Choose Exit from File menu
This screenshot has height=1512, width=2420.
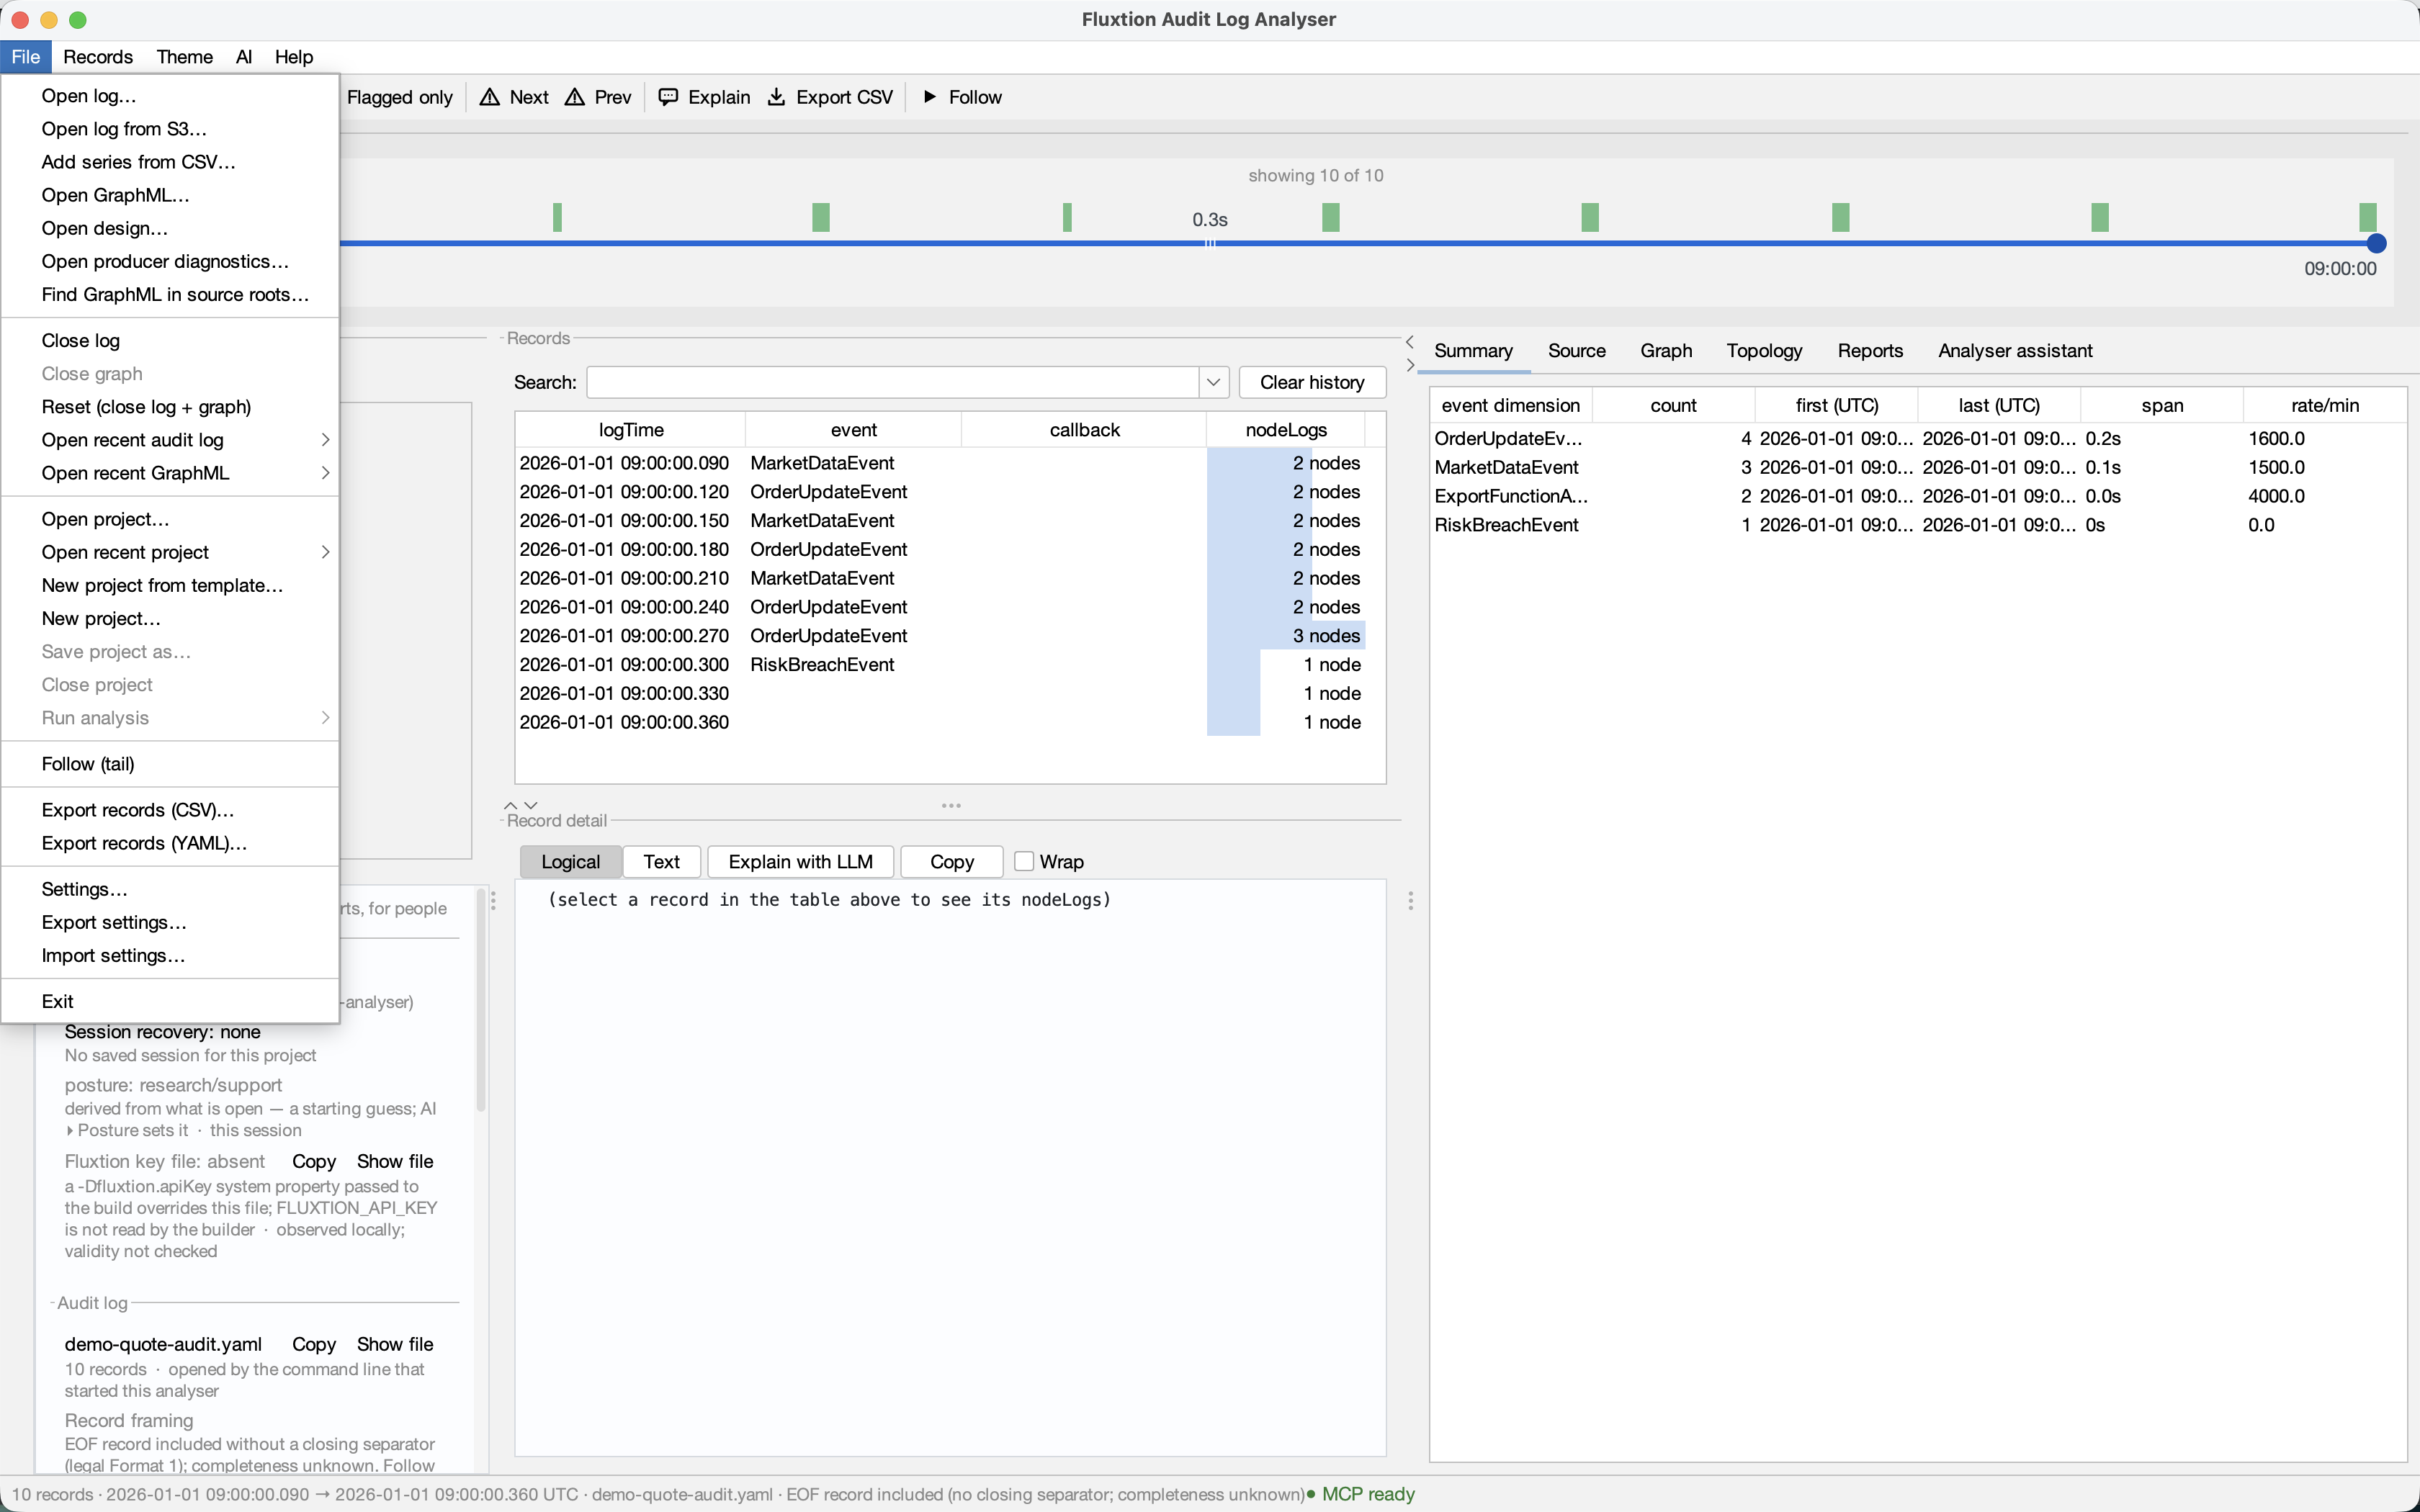click(x=170, y=1001)
